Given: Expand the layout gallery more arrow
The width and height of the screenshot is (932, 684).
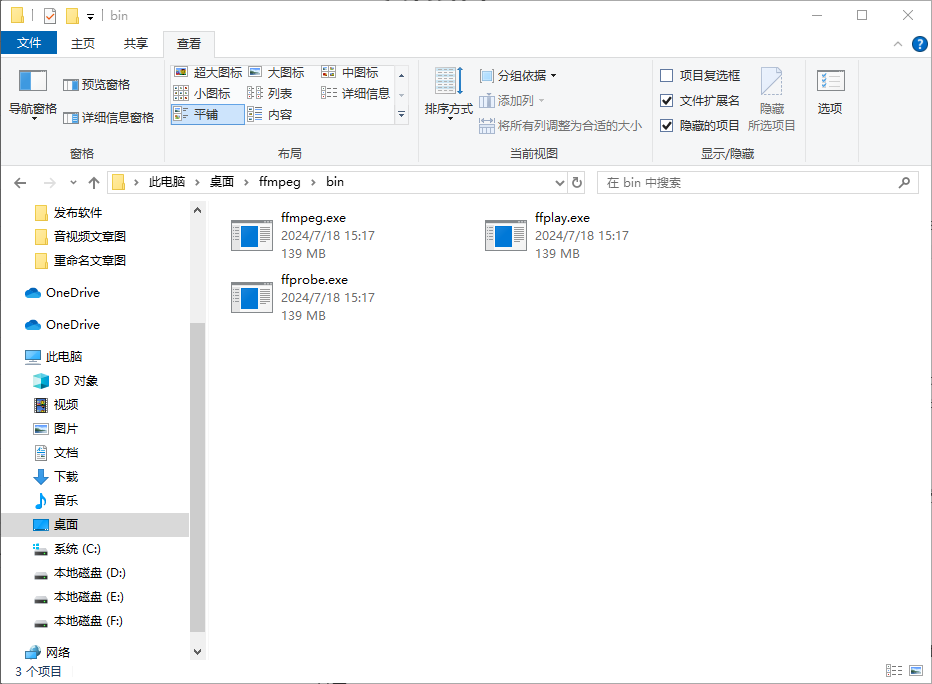Looking at the screenshot, I should tap(402, 115).
